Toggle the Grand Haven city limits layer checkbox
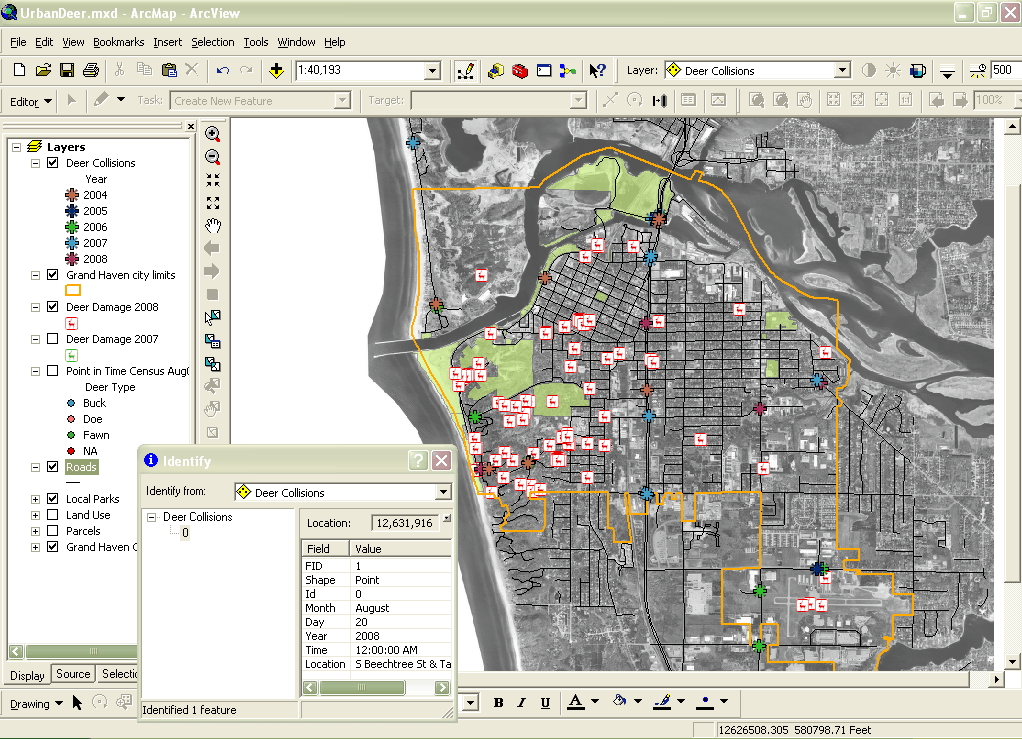This screenshot has height=739, width=1022. pyautogui.click(x=53, y=275)
